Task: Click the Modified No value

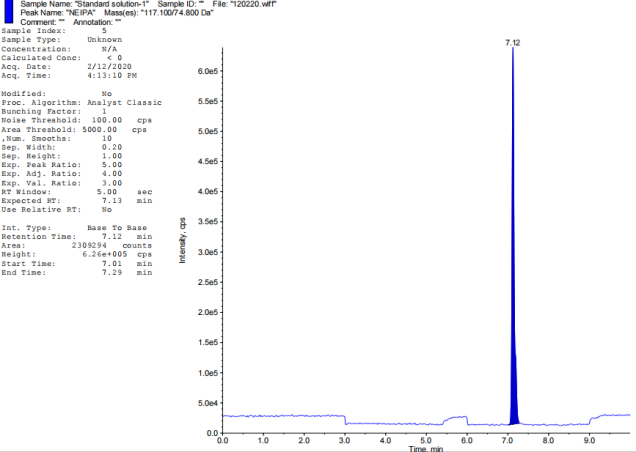Action: 106,92
